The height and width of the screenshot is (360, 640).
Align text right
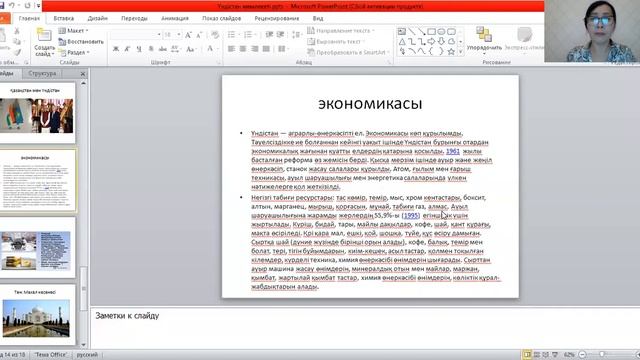255,49
